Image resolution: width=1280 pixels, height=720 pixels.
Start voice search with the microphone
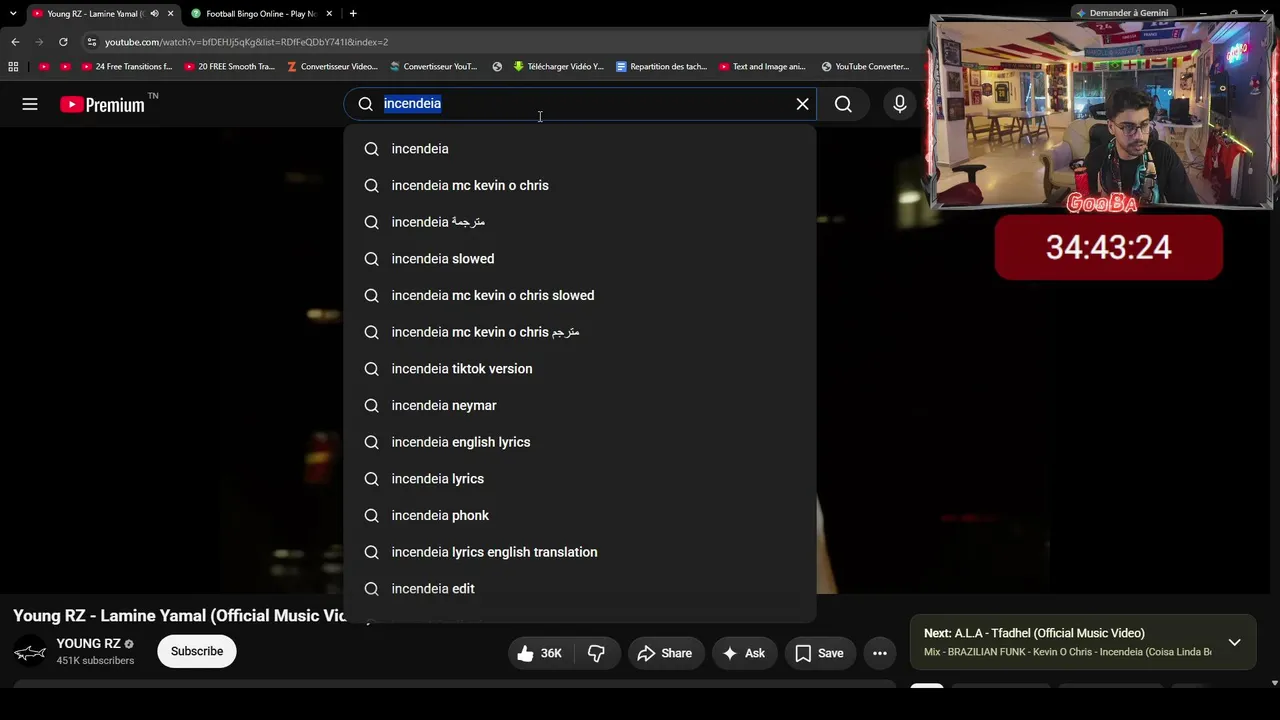[899, 104]
